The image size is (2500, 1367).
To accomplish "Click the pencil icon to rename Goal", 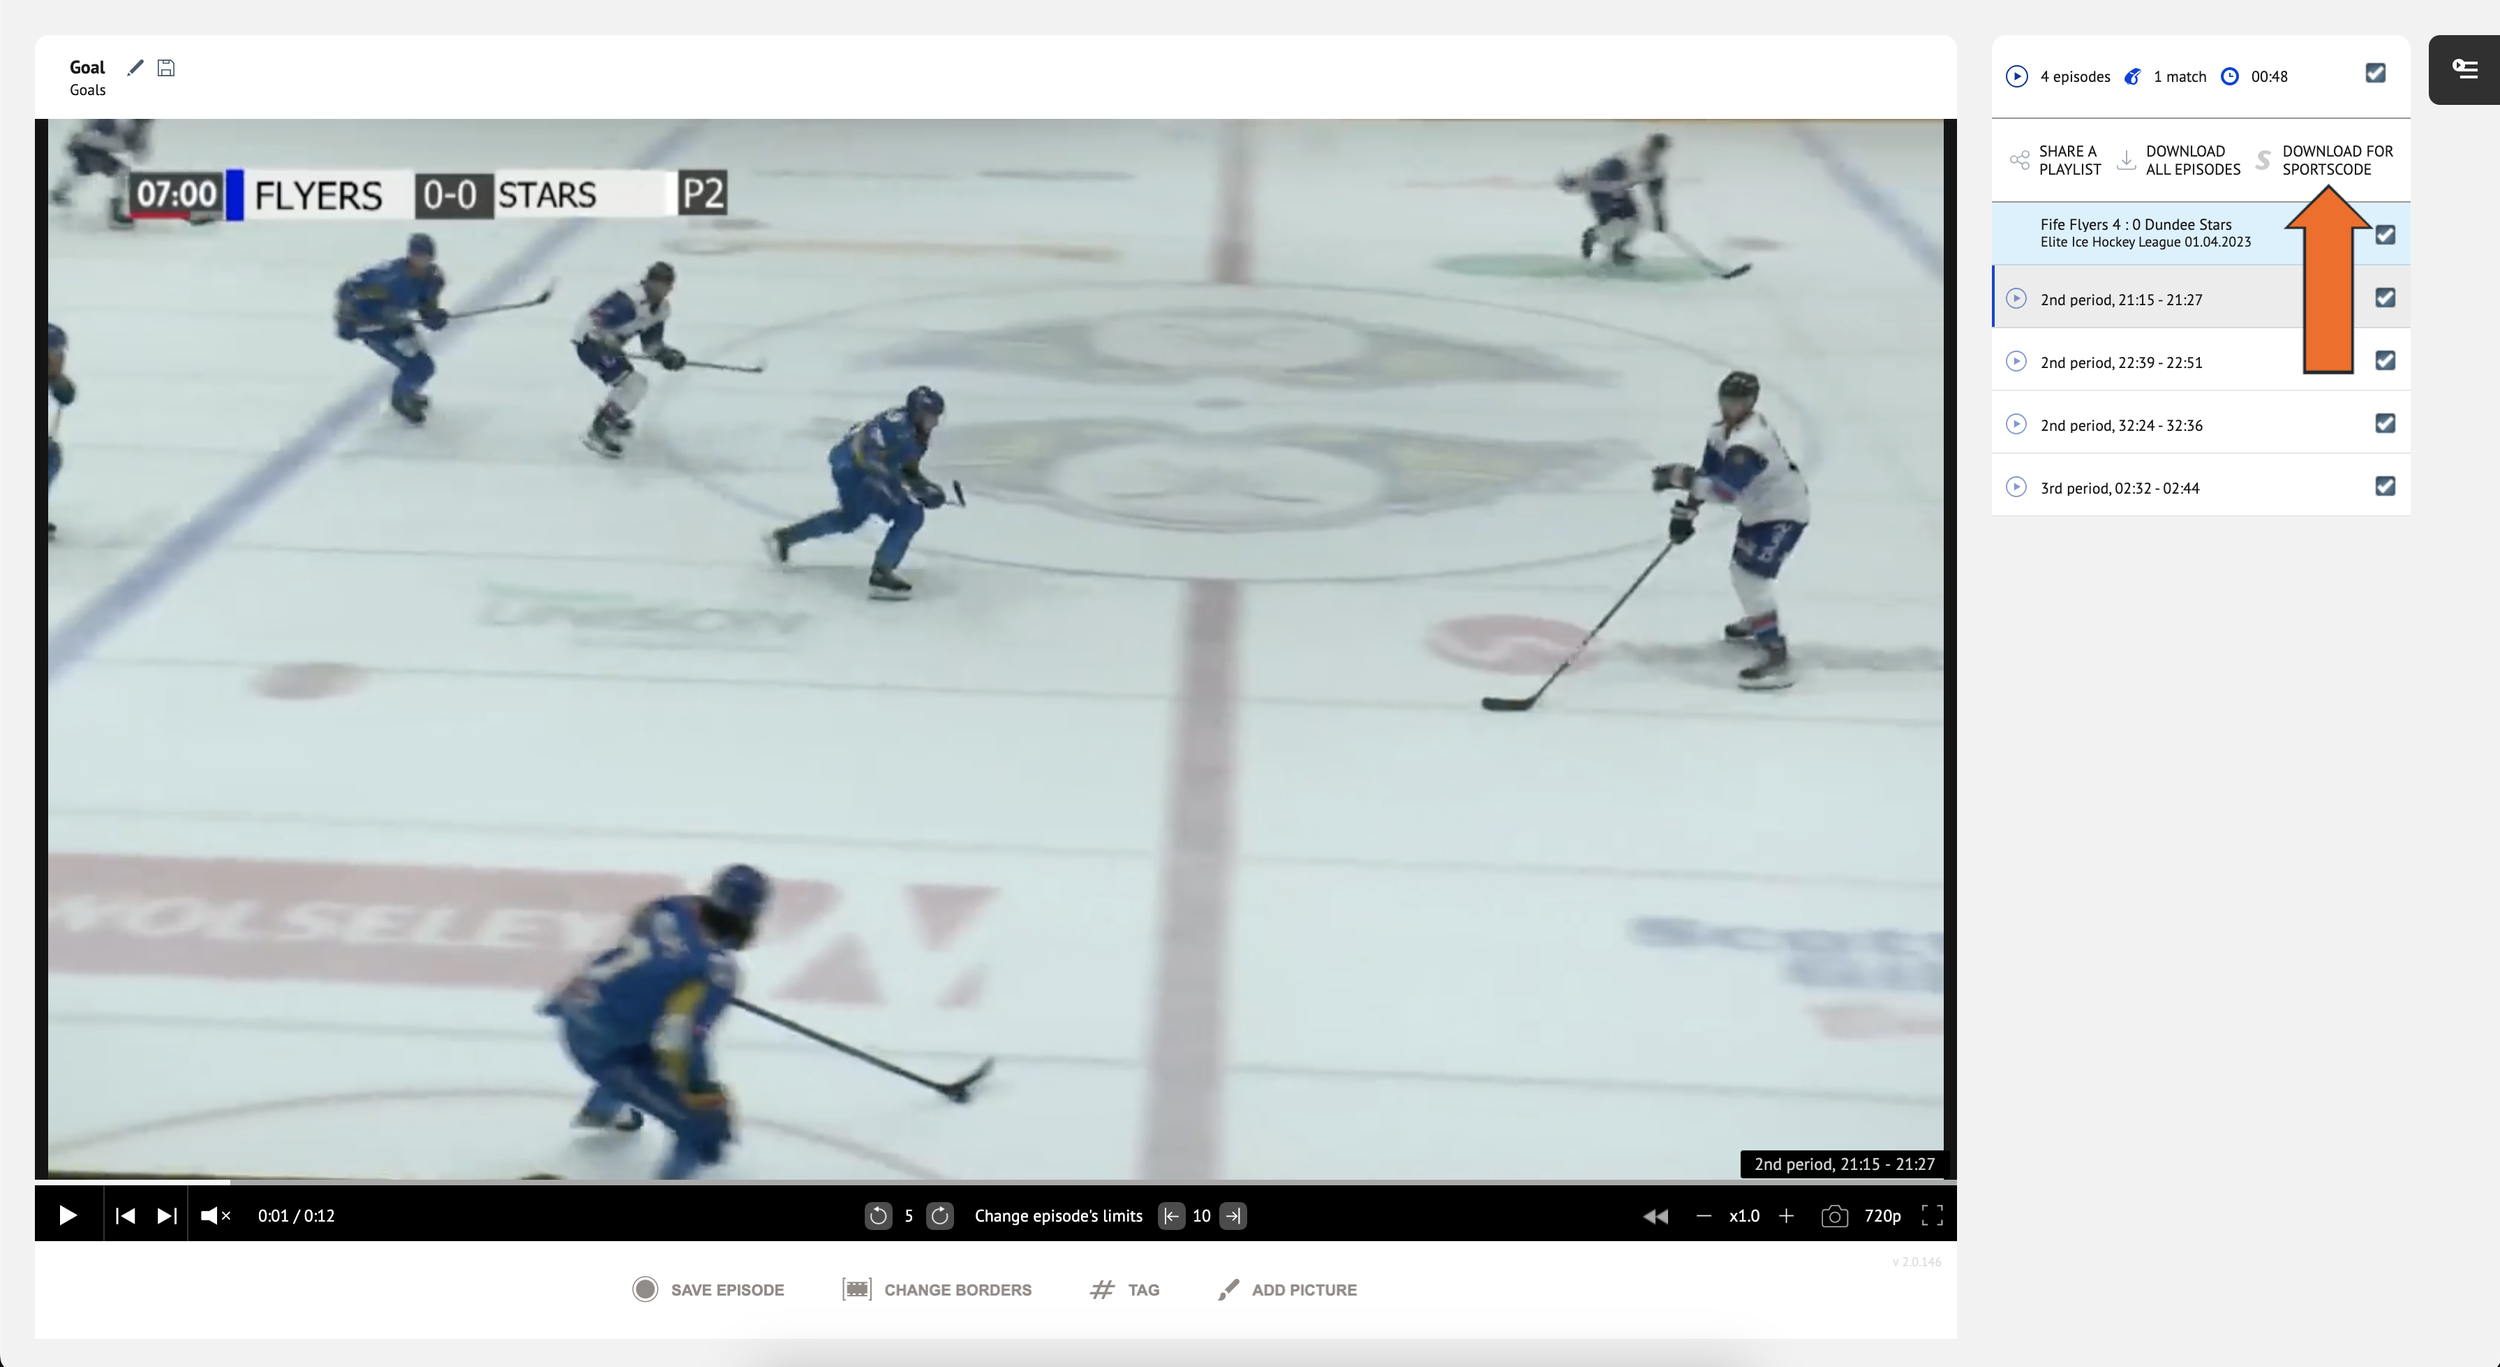I will coord(135,68).
